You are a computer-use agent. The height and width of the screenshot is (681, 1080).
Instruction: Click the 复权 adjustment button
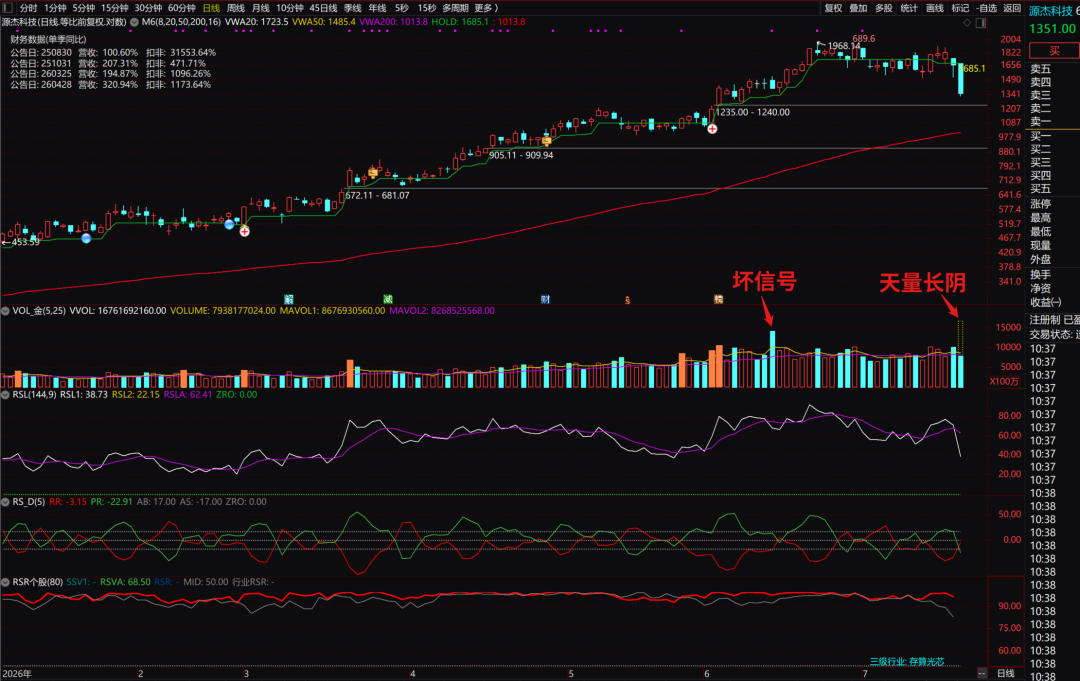pyautogui.click(x=833, y=8)
